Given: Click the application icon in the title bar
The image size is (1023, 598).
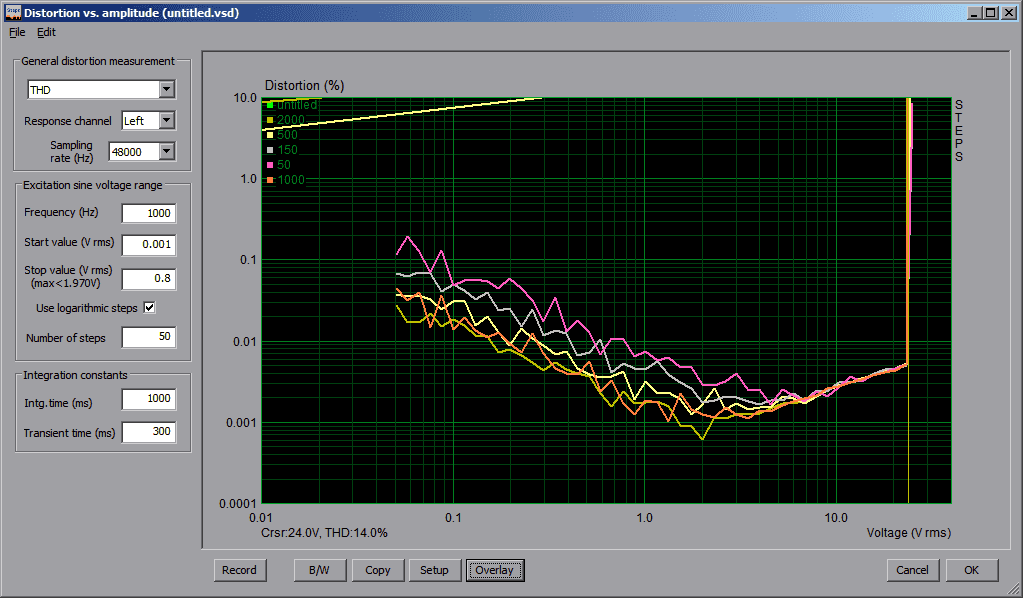Looking at the screenshot, I should point(12,13).
